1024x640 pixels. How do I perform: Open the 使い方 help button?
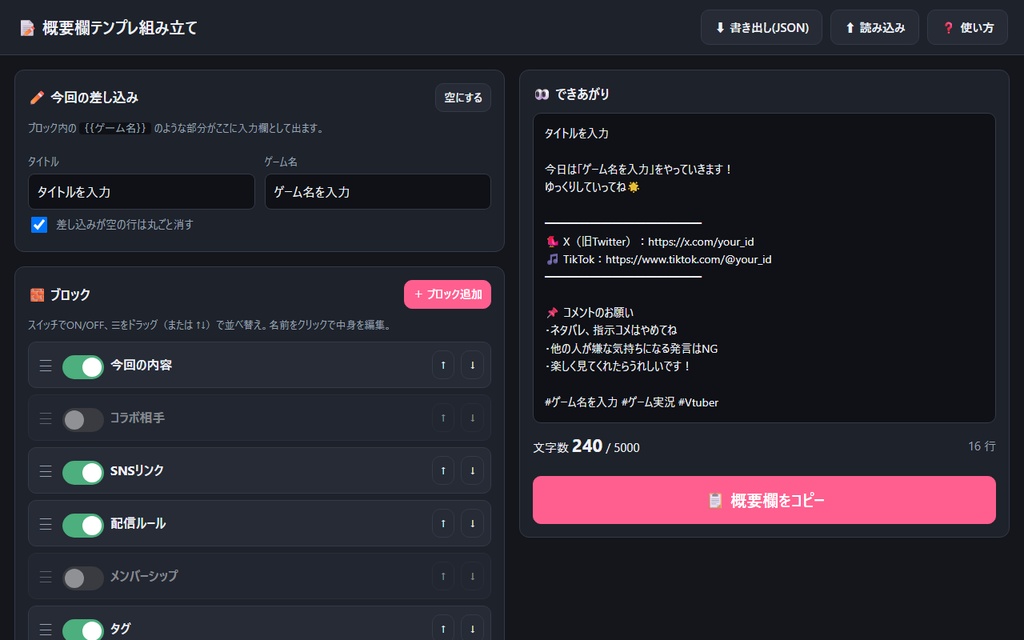(967, 27)
